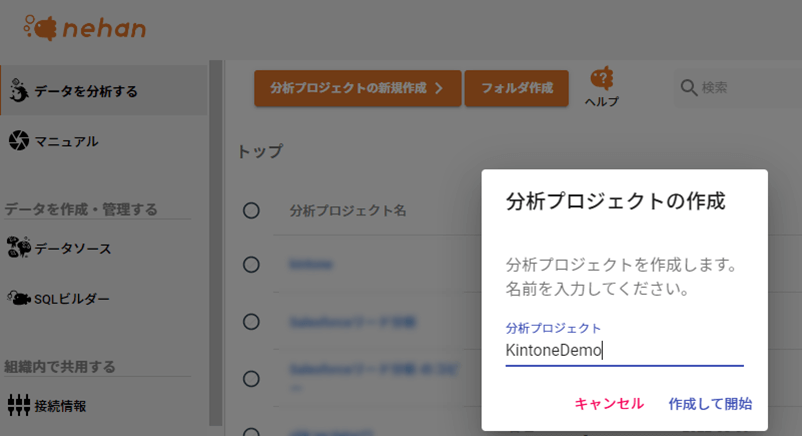Click the トップ breadcrumb
Screen dimensions: 802x436
[x=260, y=151]
